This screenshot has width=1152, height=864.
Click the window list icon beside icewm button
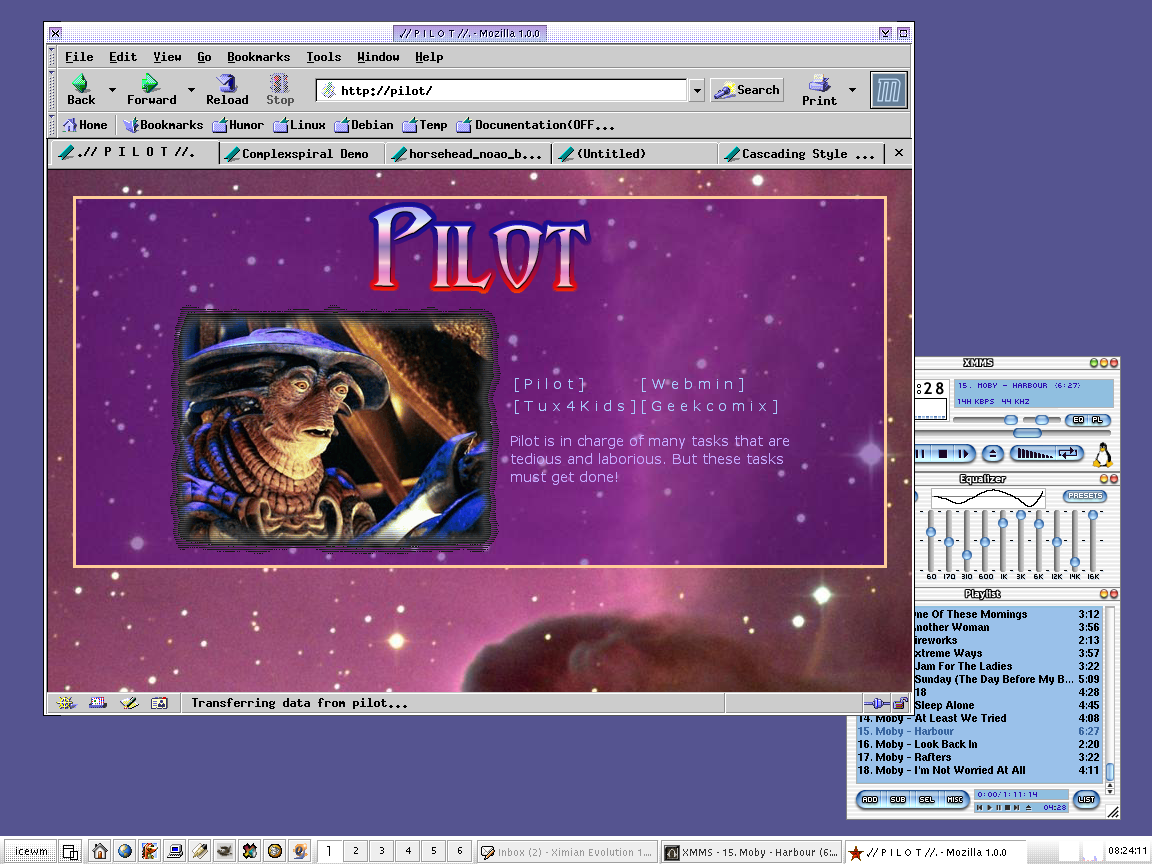coord(70,852)
